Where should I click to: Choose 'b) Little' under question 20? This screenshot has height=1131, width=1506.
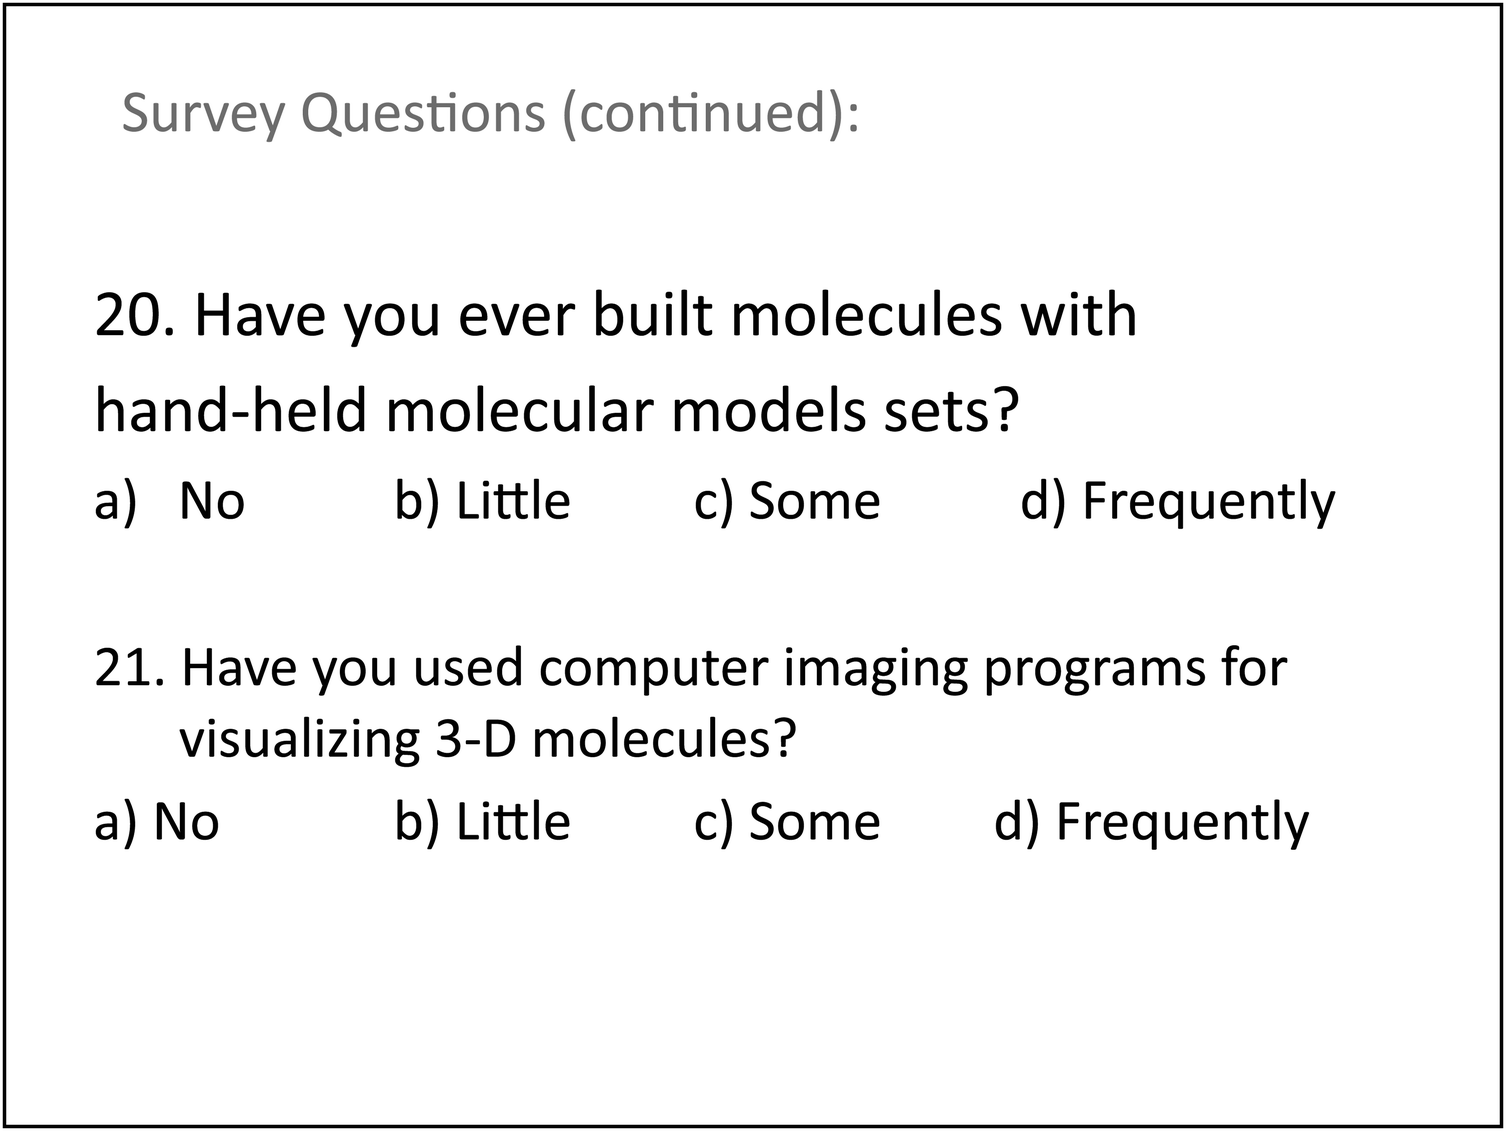[x=482, y=501]
